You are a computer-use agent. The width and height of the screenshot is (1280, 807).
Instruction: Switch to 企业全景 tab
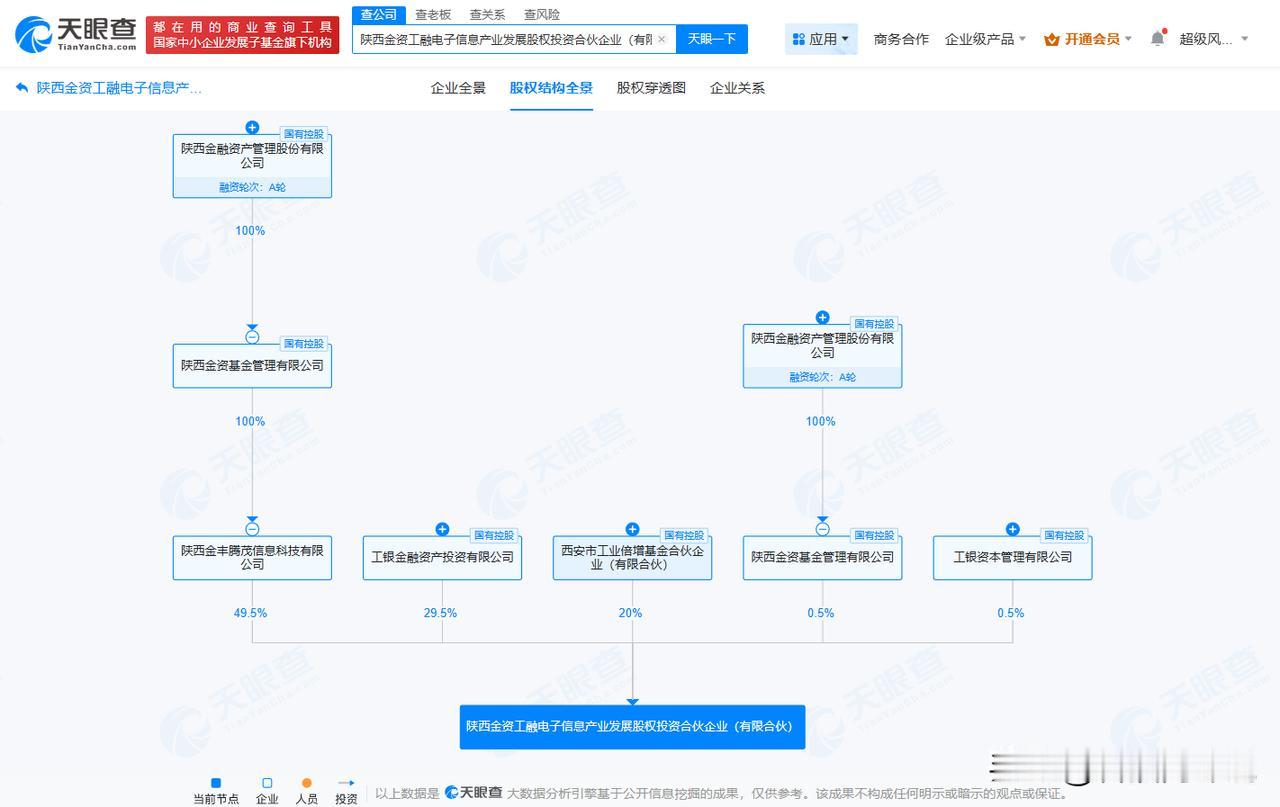[x=458, y=88]
